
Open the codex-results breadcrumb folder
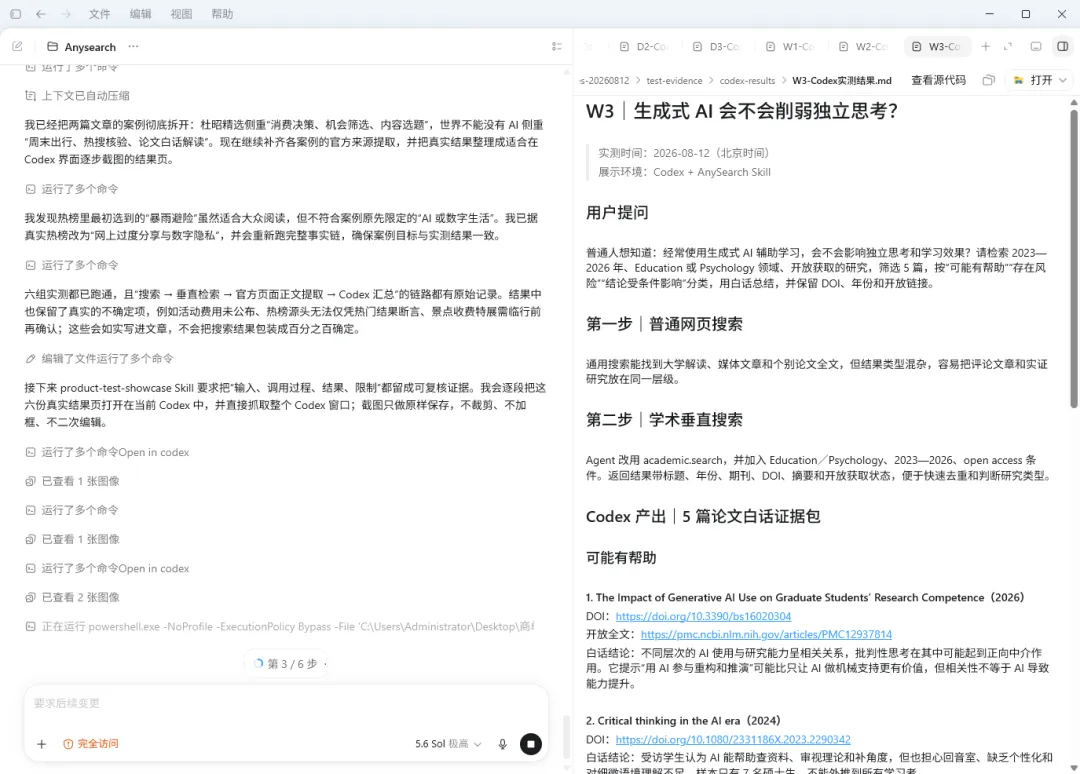pos(747,81)
